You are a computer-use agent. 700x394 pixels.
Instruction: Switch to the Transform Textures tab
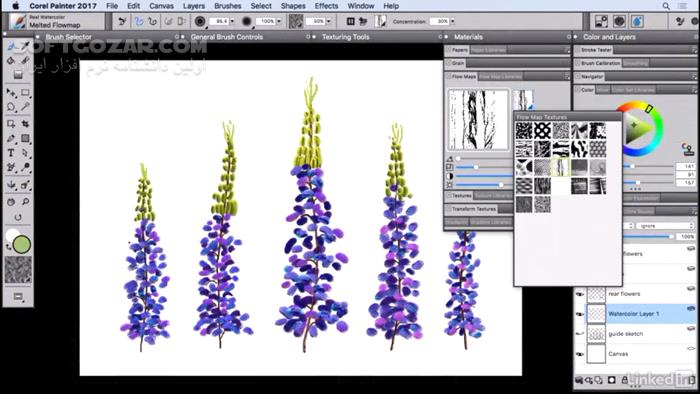coord(474,209)
